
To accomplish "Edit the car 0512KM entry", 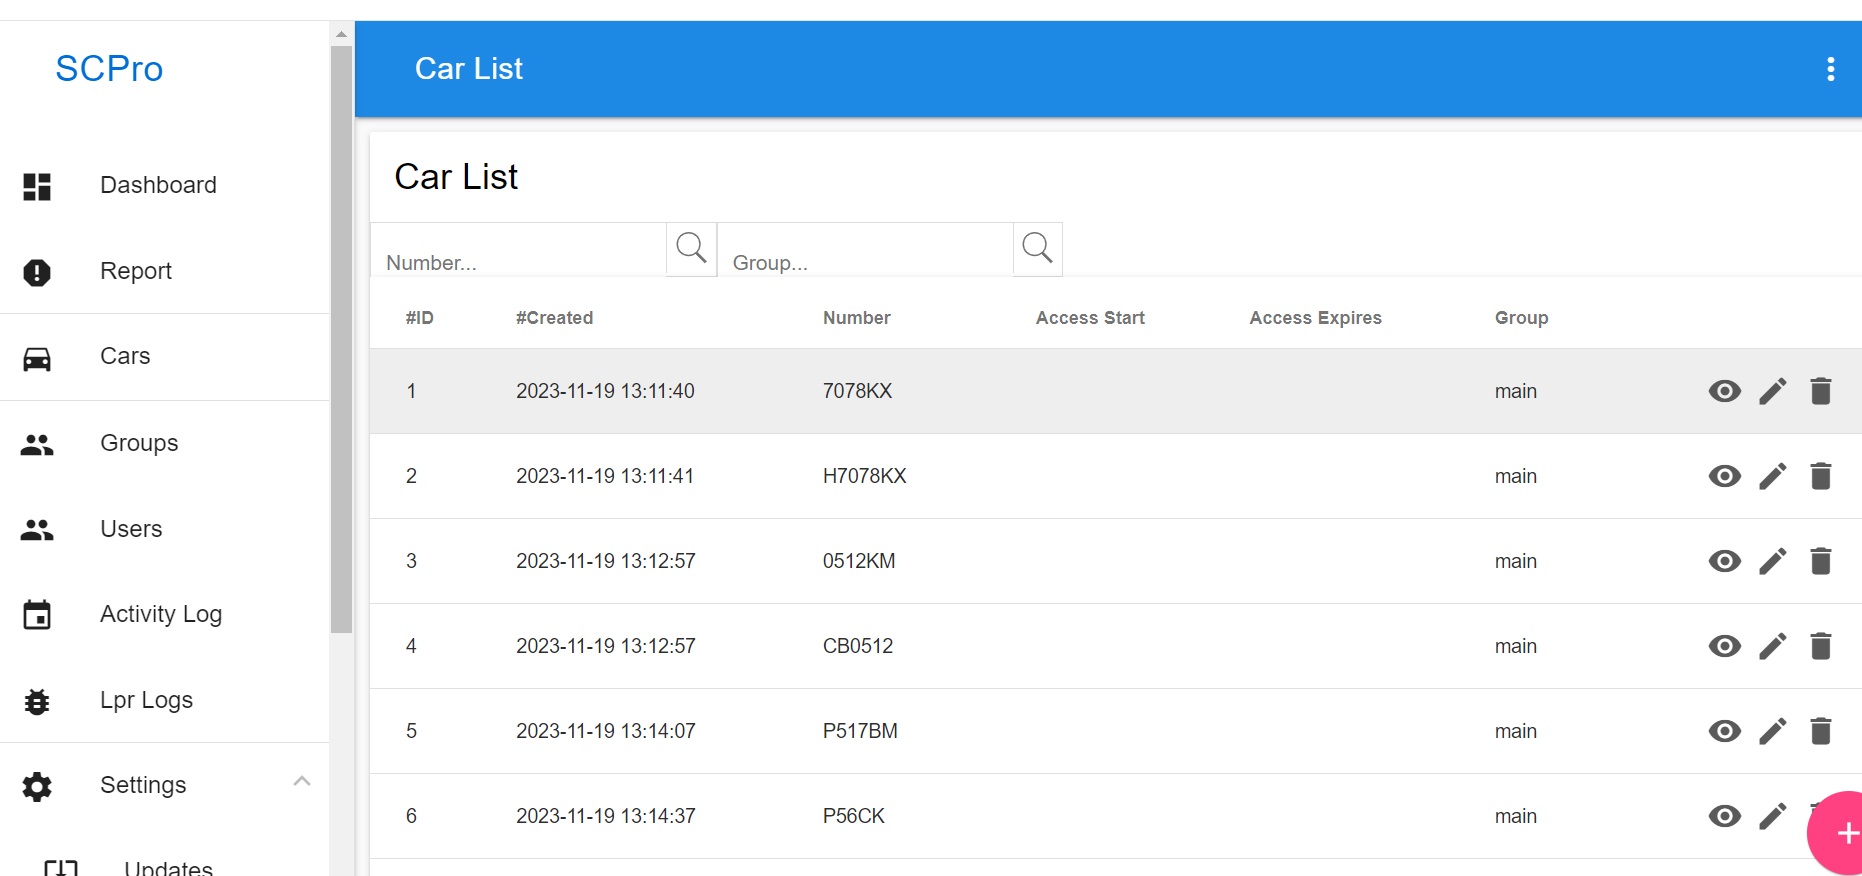I will 1773,561.
